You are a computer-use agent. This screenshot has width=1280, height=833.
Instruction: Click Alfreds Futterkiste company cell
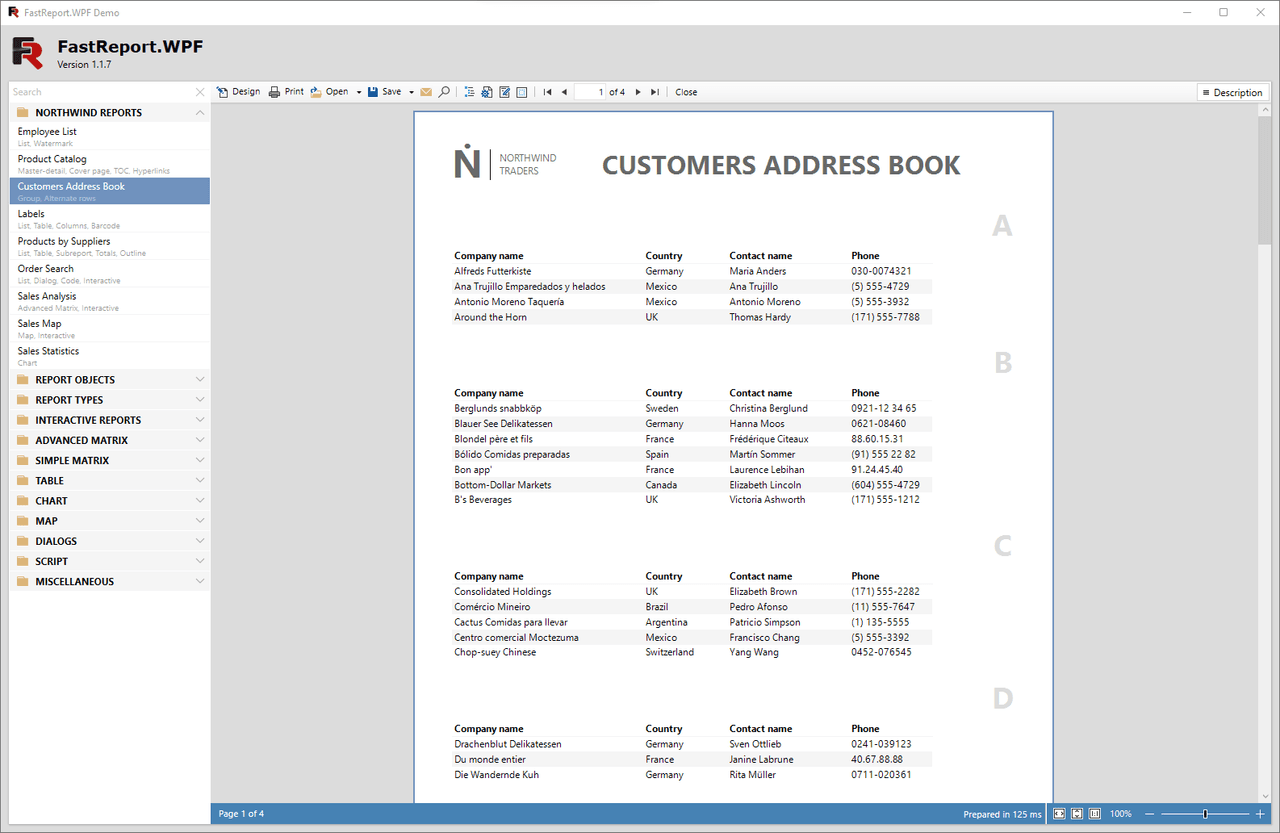click(x=493, y=271)
